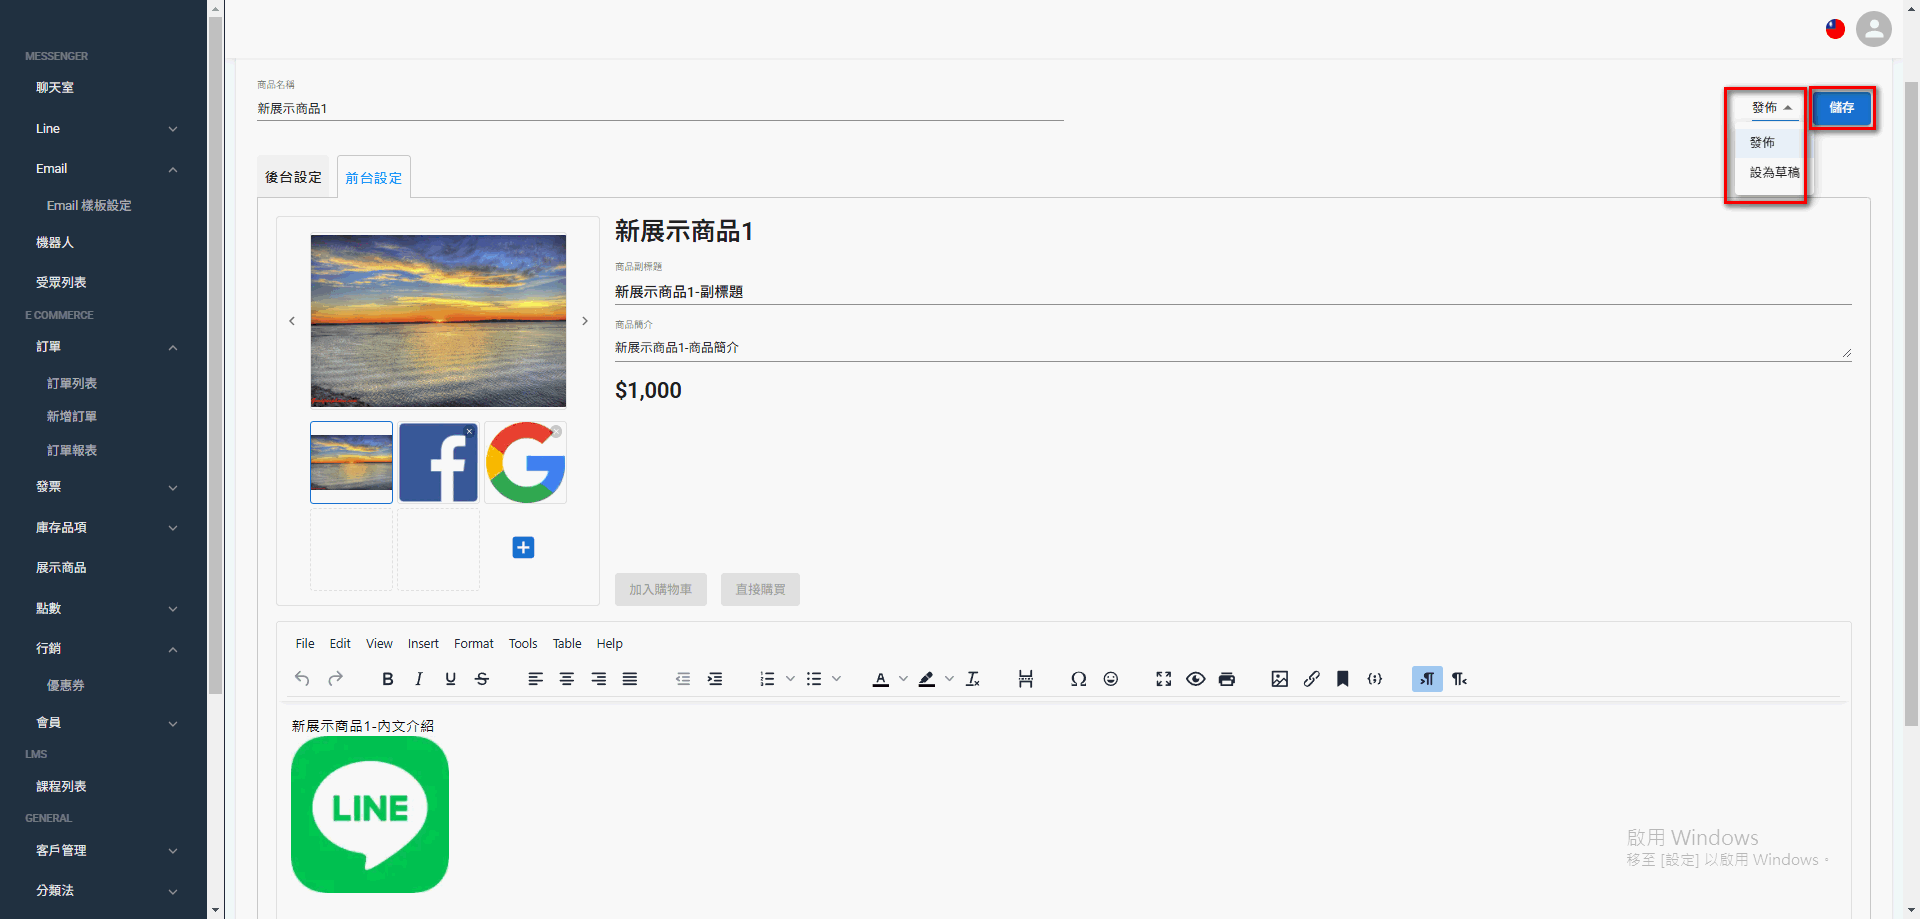Insert an anchor bookmark
Viewport: 1920px width, 919px height.
1343,679
